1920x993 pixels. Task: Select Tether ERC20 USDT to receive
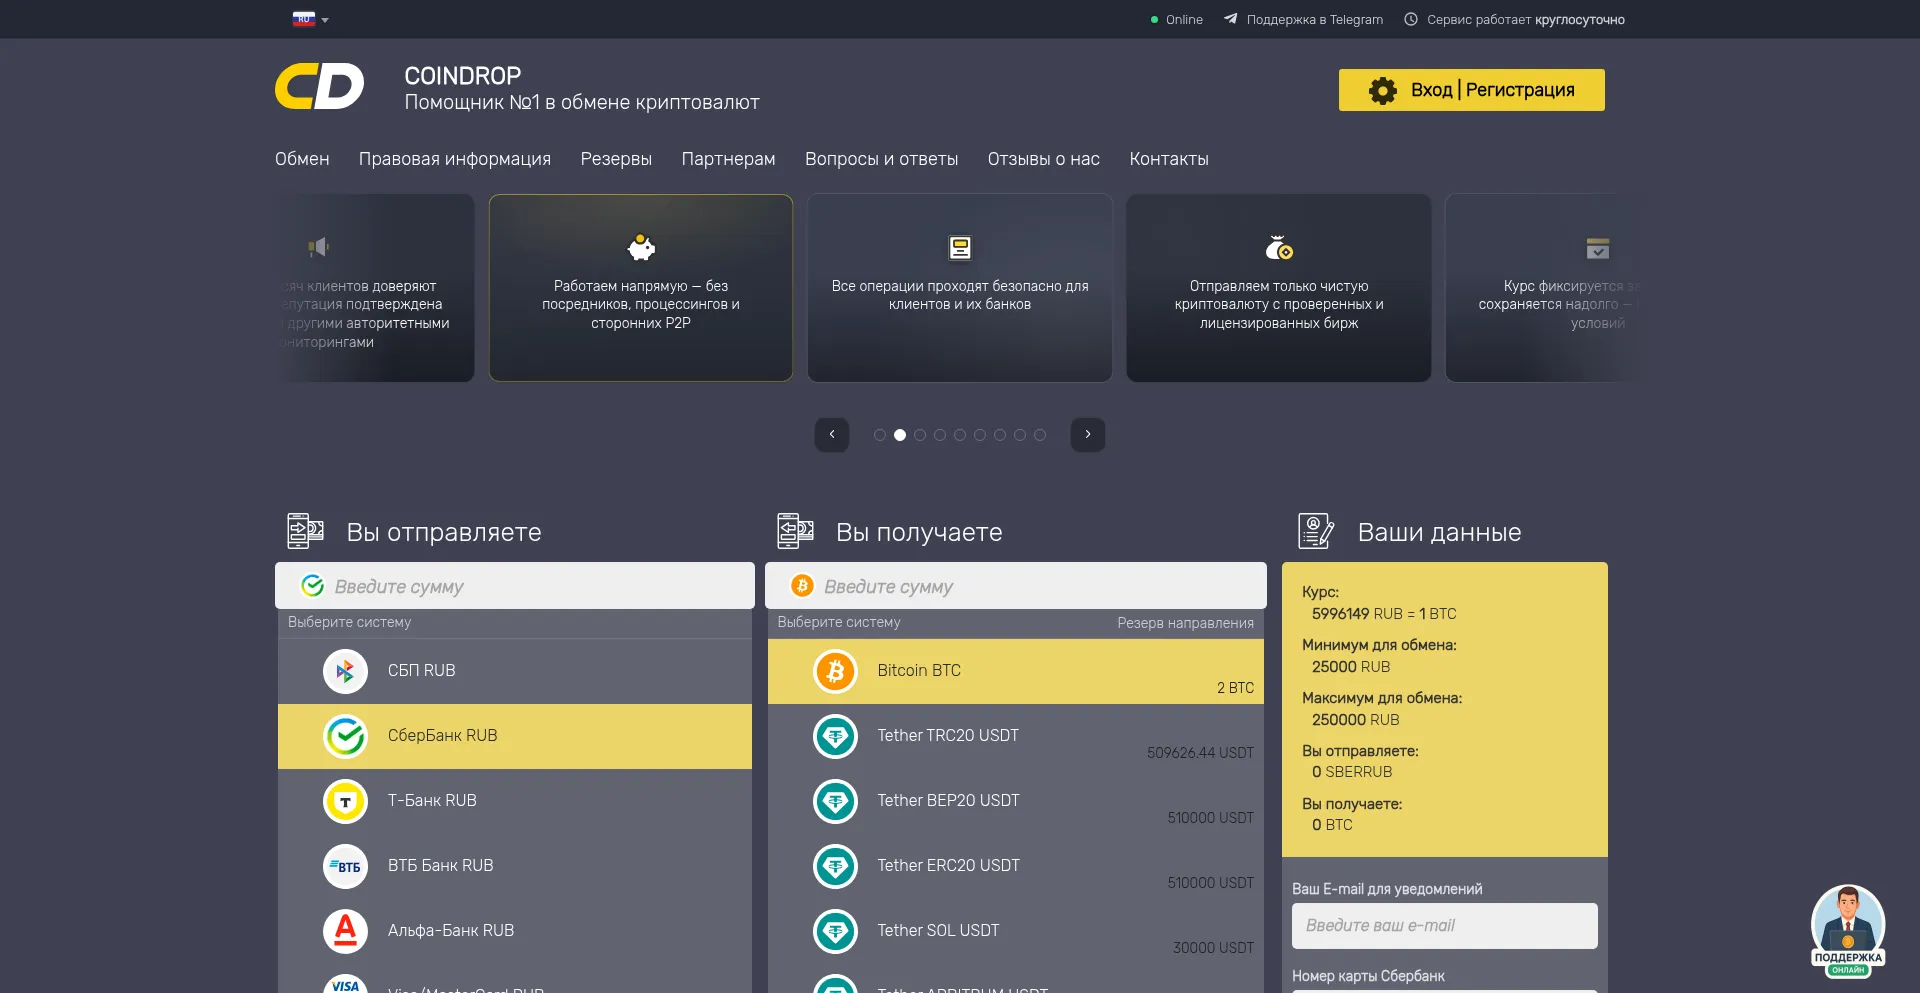1016,866
